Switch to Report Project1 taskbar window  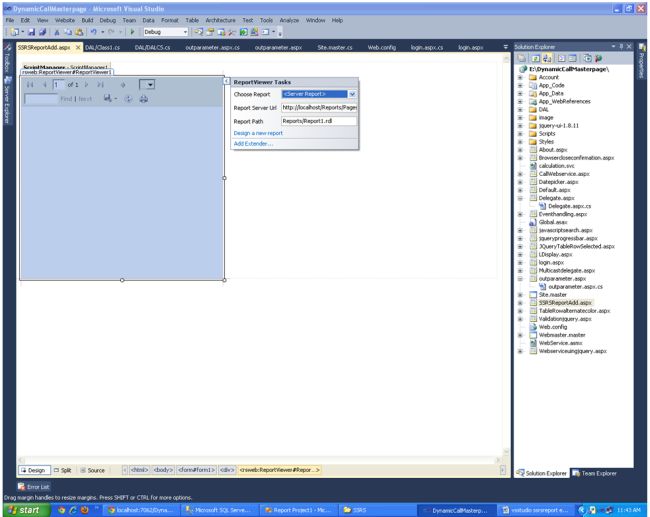(298, 510)
